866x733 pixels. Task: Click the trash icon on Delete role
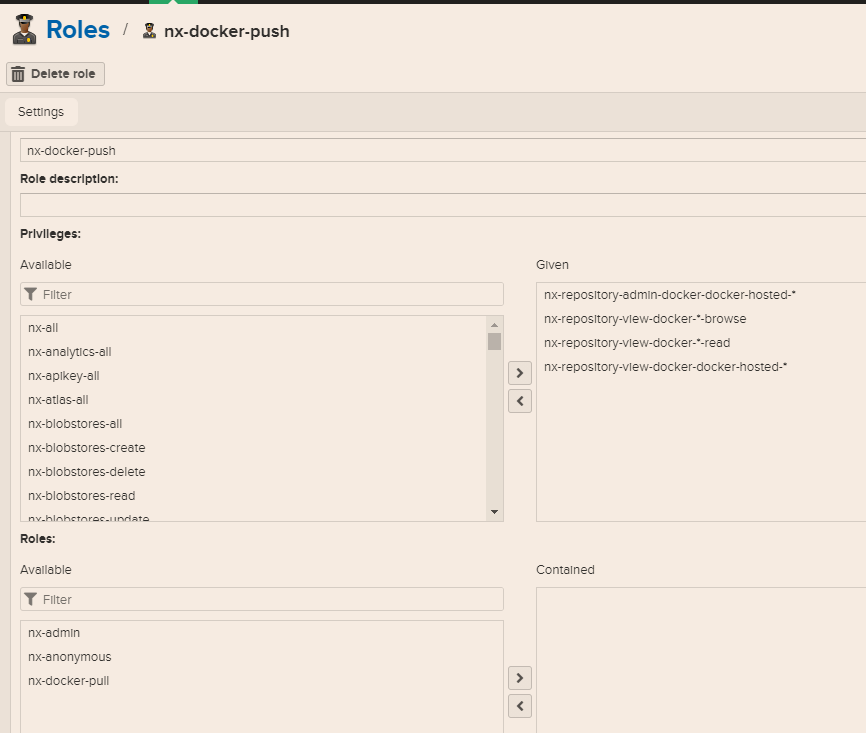point(18,74)
